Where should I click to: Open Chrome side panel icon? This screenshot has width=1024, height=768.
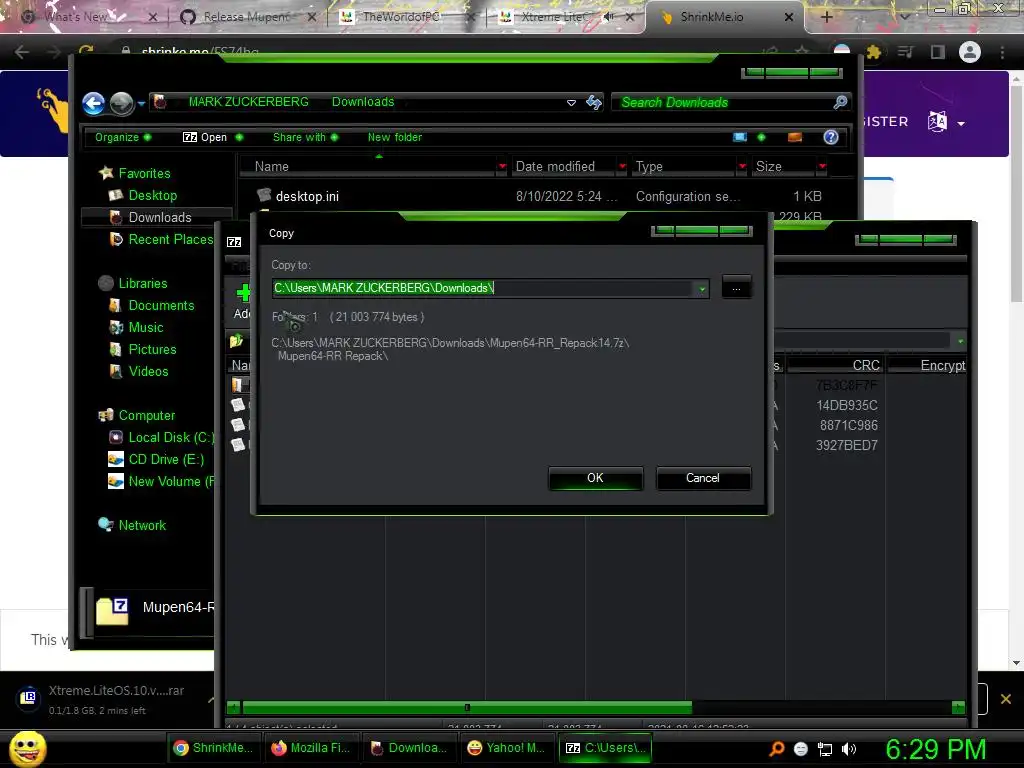pos(938,52)
